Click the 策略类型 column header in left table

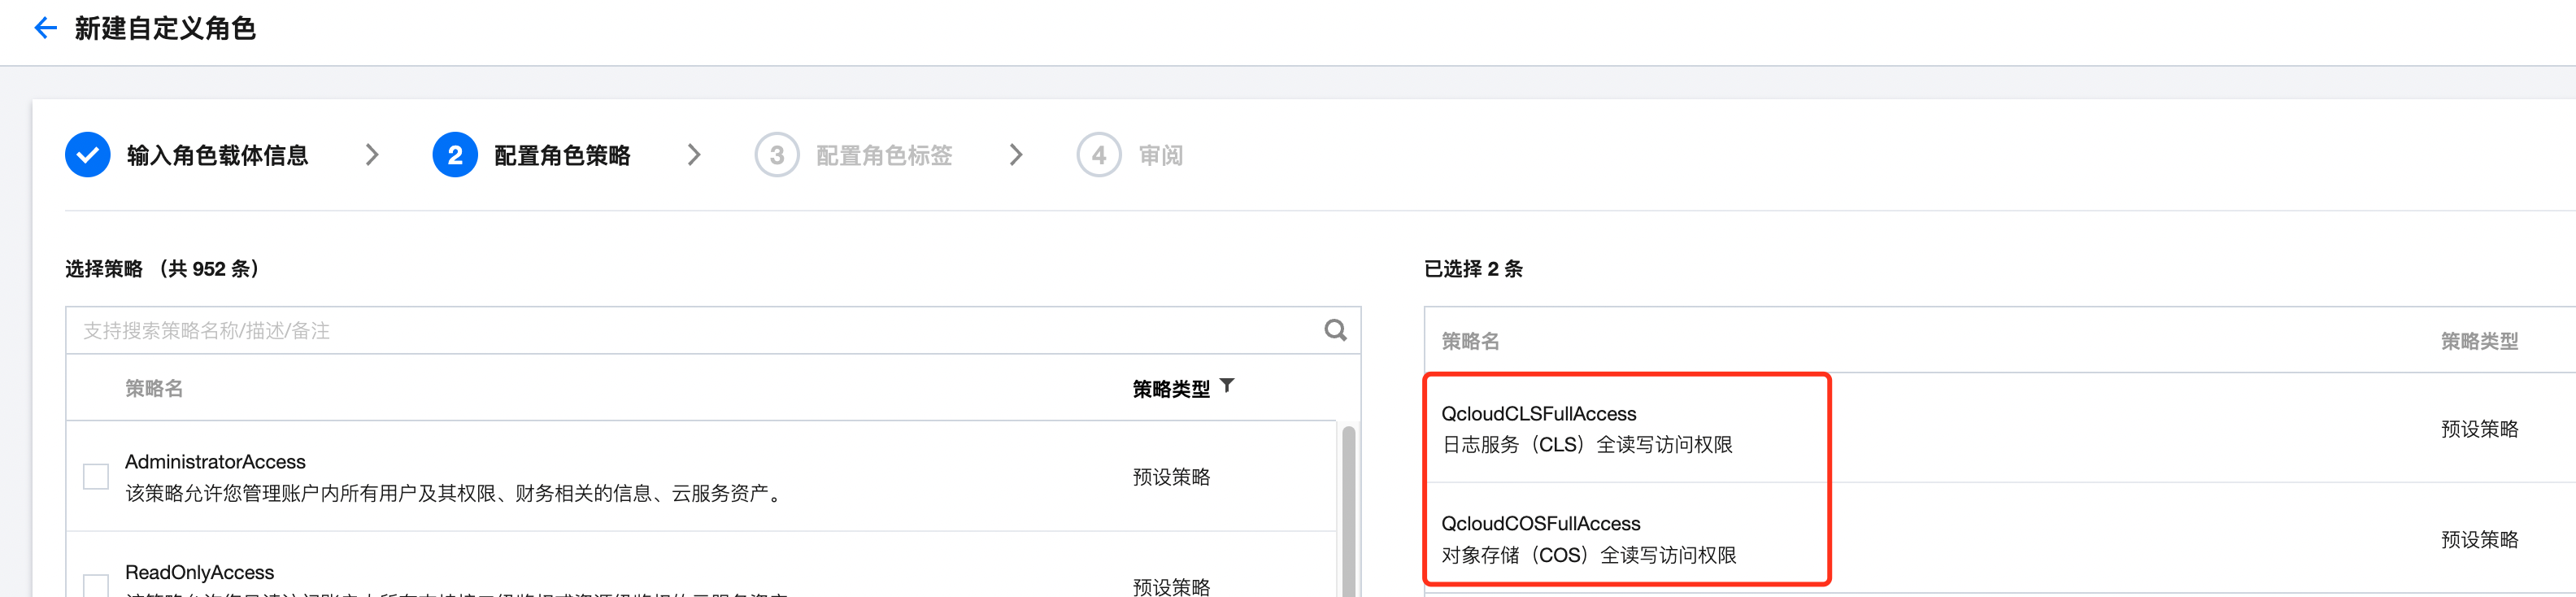pos(1171,389)
